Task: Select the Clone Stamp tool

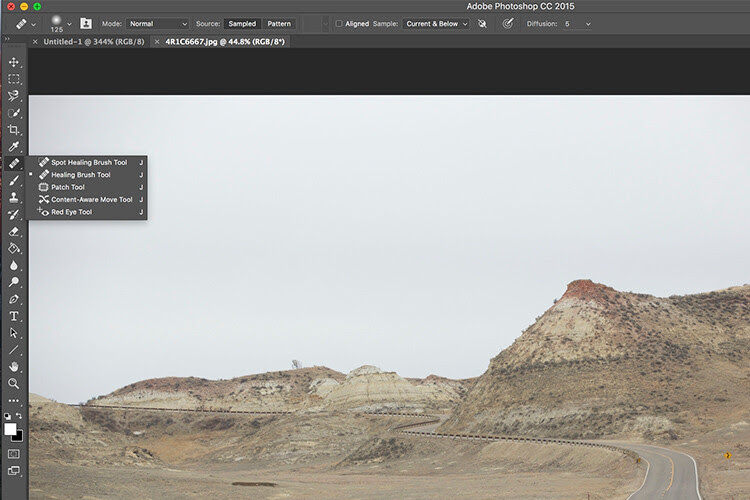Action: tap(13, 197)
